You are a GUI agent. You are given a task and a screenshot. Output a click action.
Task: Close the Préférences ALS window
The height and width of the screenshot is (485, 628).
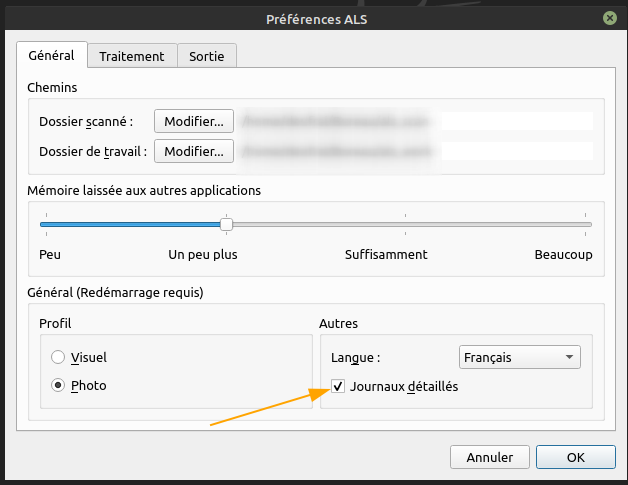pyautogui.click(x=609, y=18)
